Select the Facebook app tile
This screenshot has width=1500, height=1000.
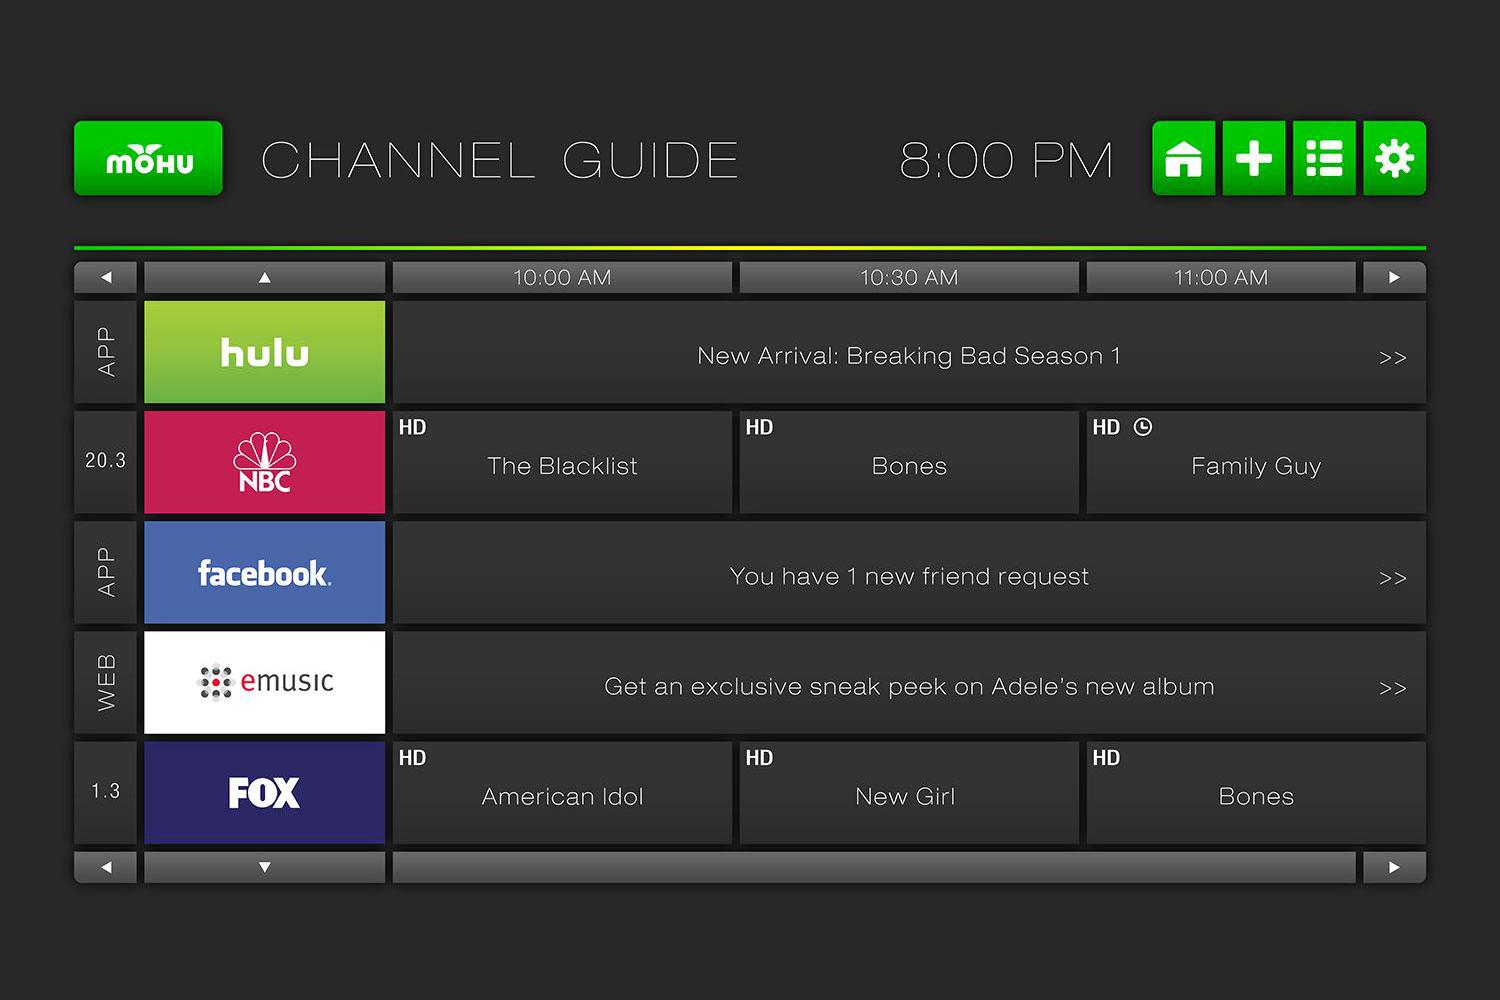(264, 572)
